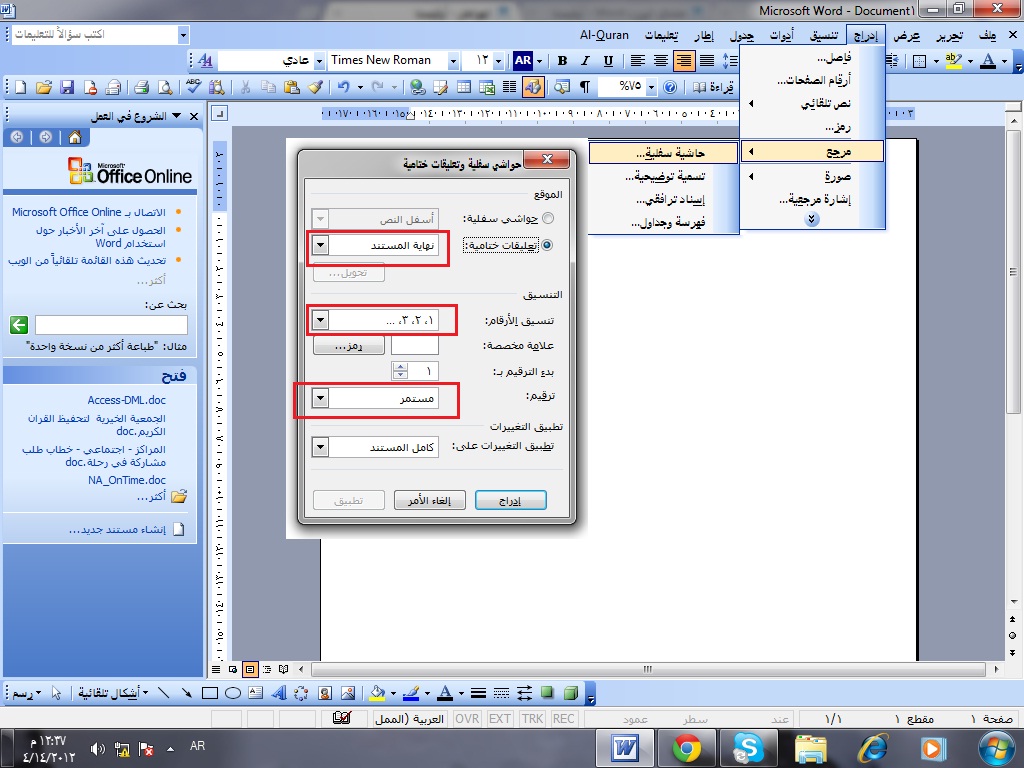This screenshot has height=768, width=1024.
Task: Click the Styles and Formatting AA icon
Action: (205, 61)
